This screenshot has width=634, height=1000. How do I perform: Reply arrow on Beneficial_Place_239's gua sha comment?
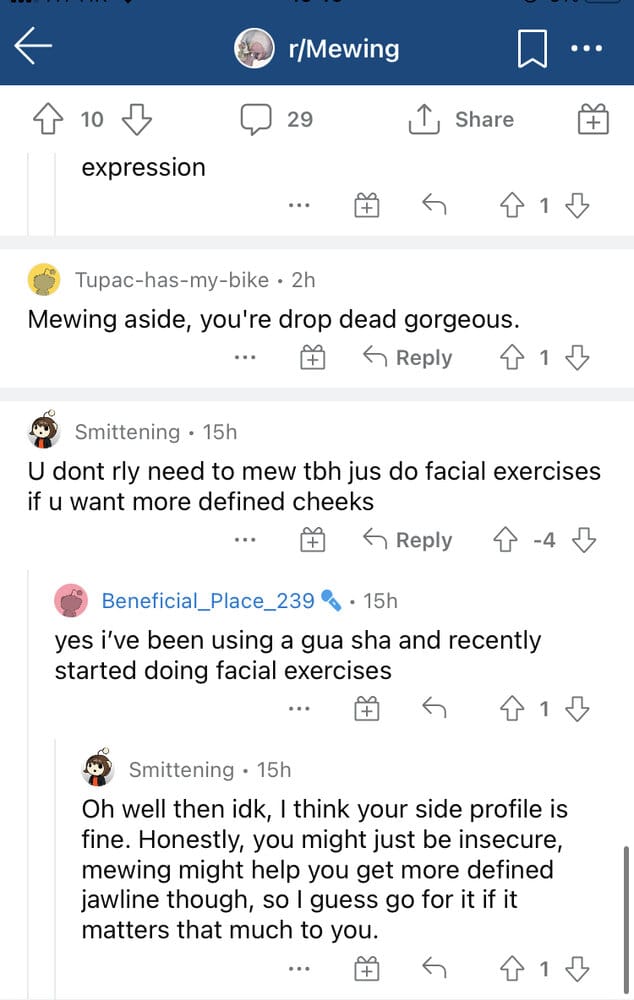coord(433,709)
